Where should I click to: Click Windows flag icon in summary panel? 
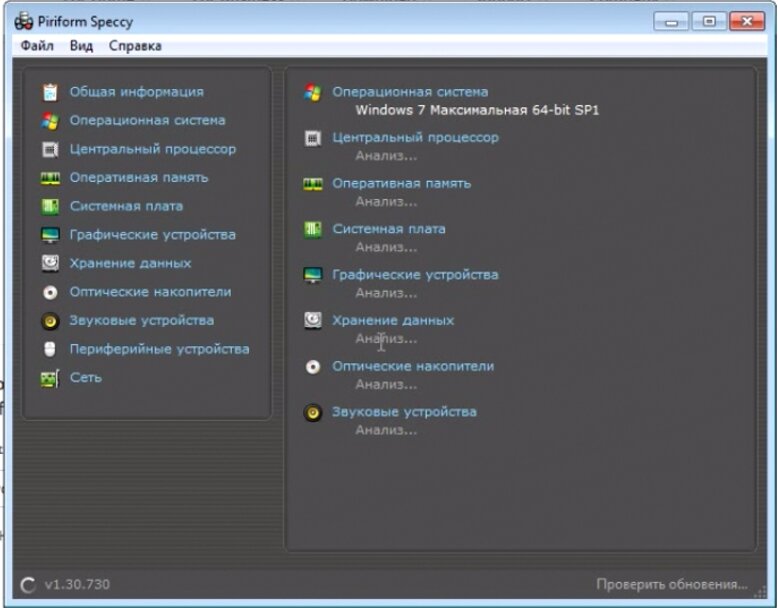pos(313,92)
